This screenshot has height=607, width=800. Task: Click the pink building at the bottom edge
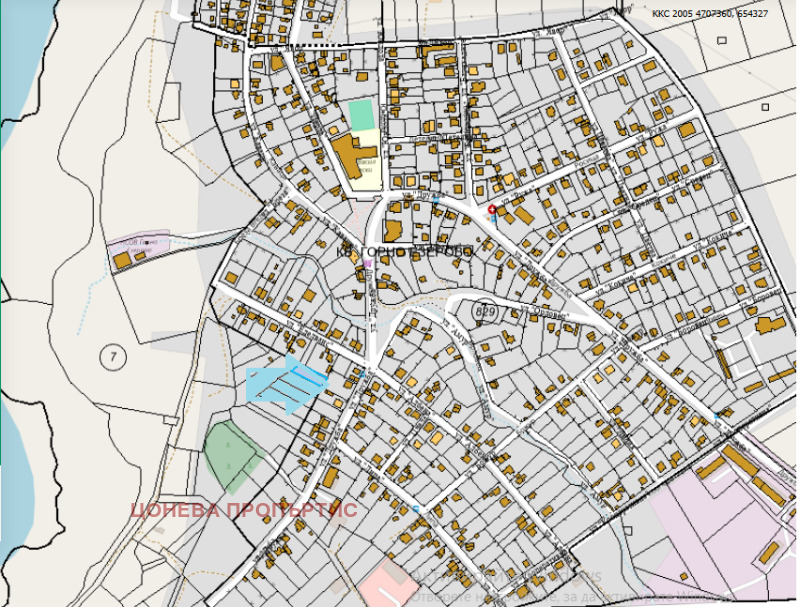click(385, 585)
